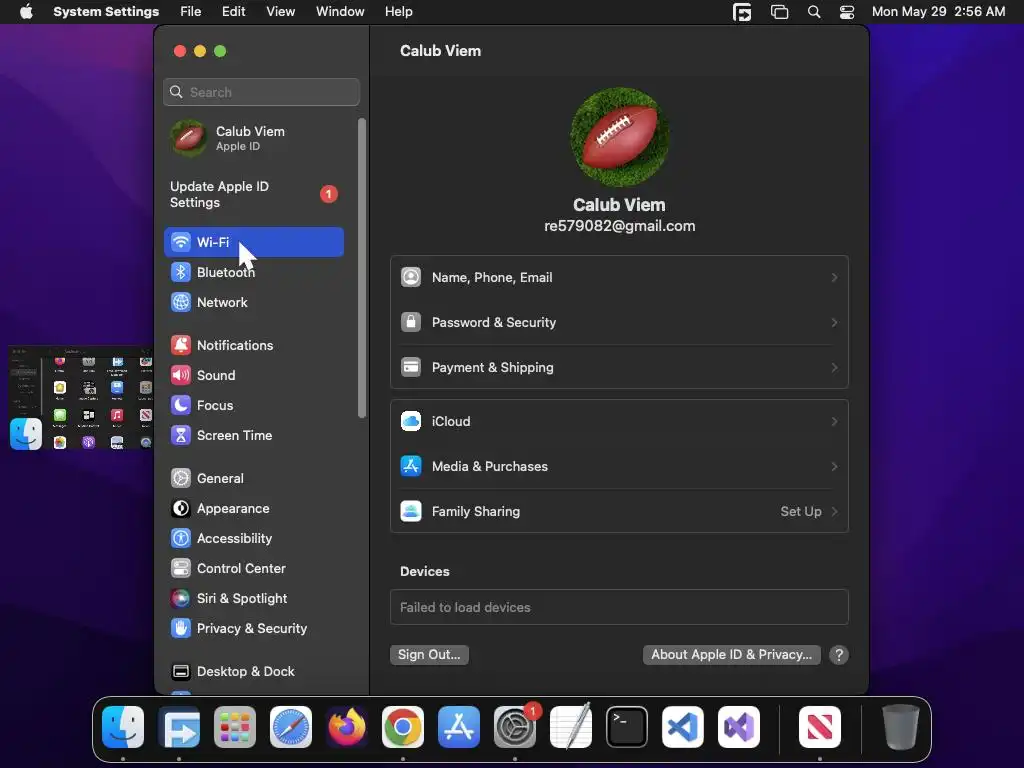This screenshot has width=1024, height=768.
Task: Open the Window menu
Action: pyautogui.click(x=340, y=12)
